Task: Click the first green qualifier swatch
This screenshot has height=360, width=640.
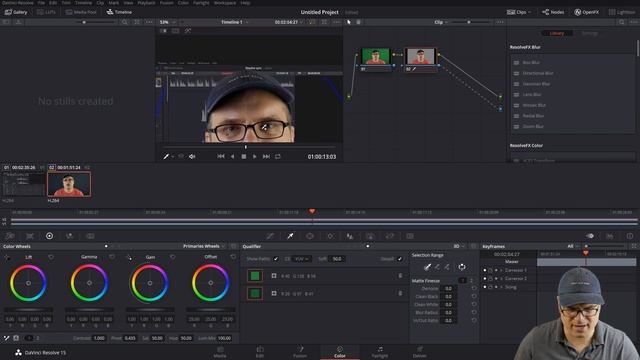Action: click(x=255, y=276)
